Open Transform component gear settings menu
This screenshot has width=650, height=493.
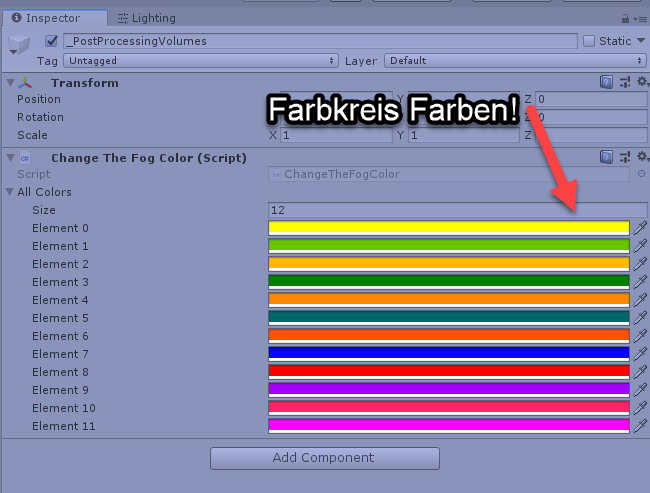643,82
